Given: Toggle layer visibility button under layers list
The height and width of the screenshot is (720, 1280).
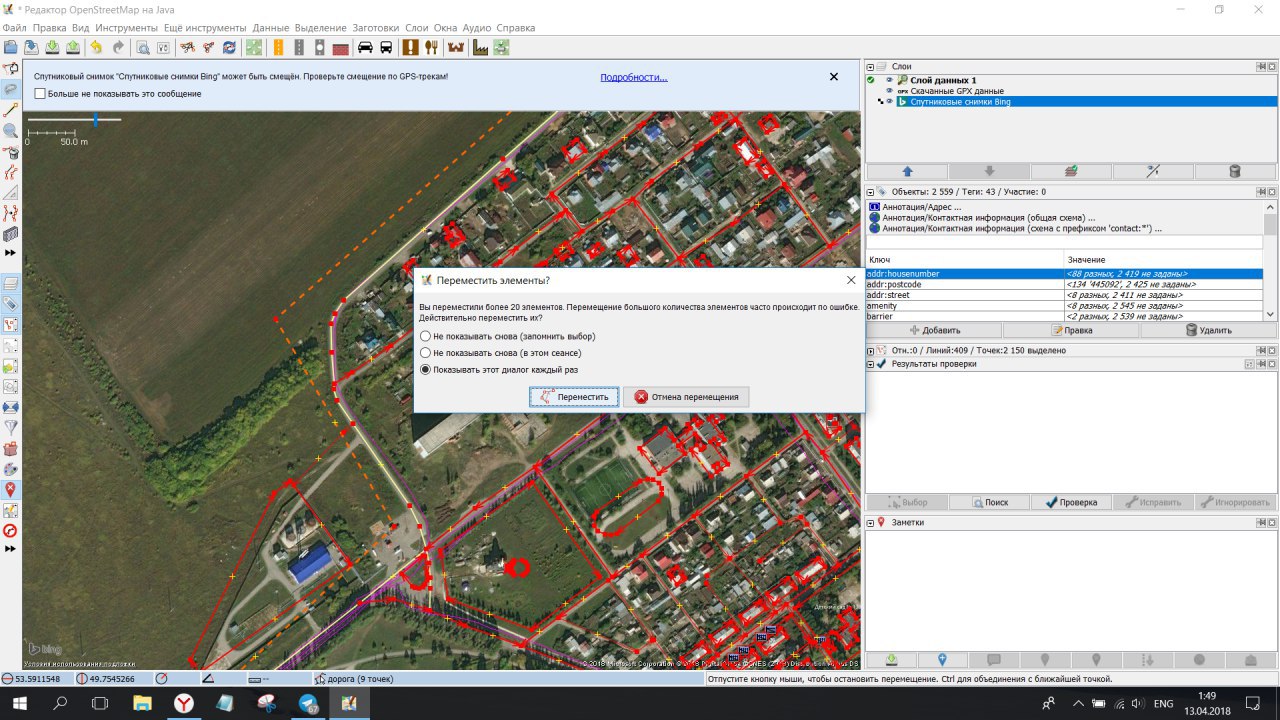Looking at the screenshot, I should click(x=1153, y=171).
